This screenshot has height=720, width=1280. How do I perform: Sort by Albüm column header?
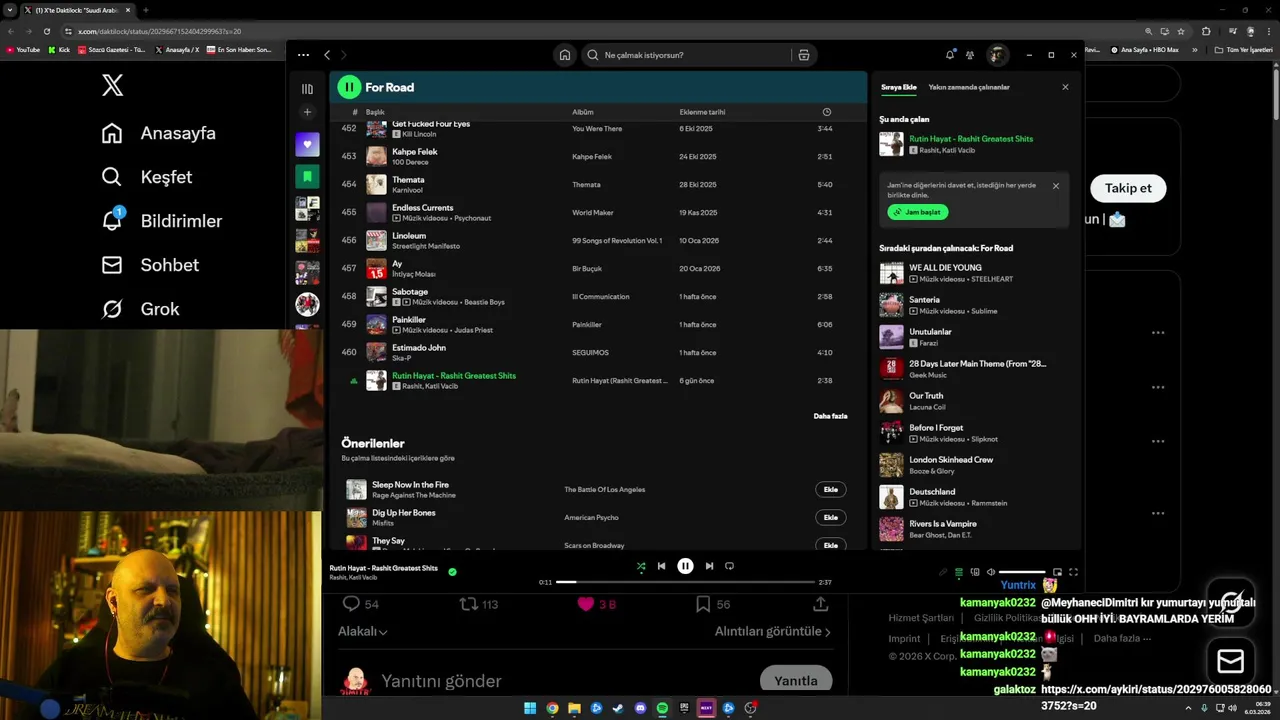coord(582,112)
